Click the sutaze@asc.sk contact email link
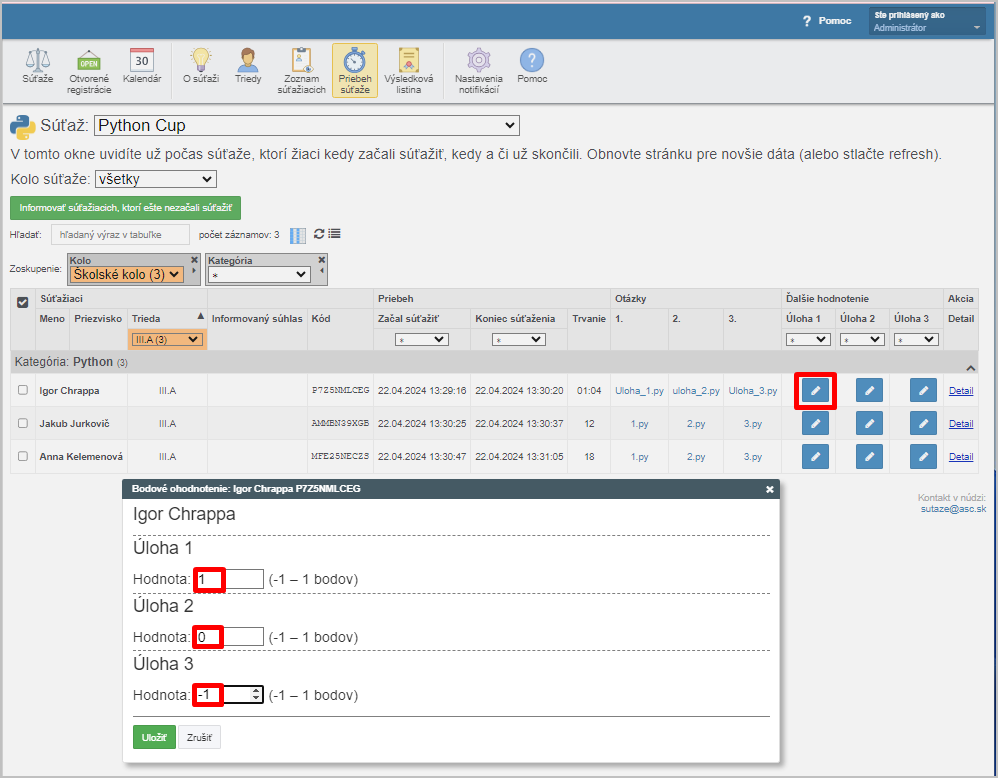 click(953, 509)
